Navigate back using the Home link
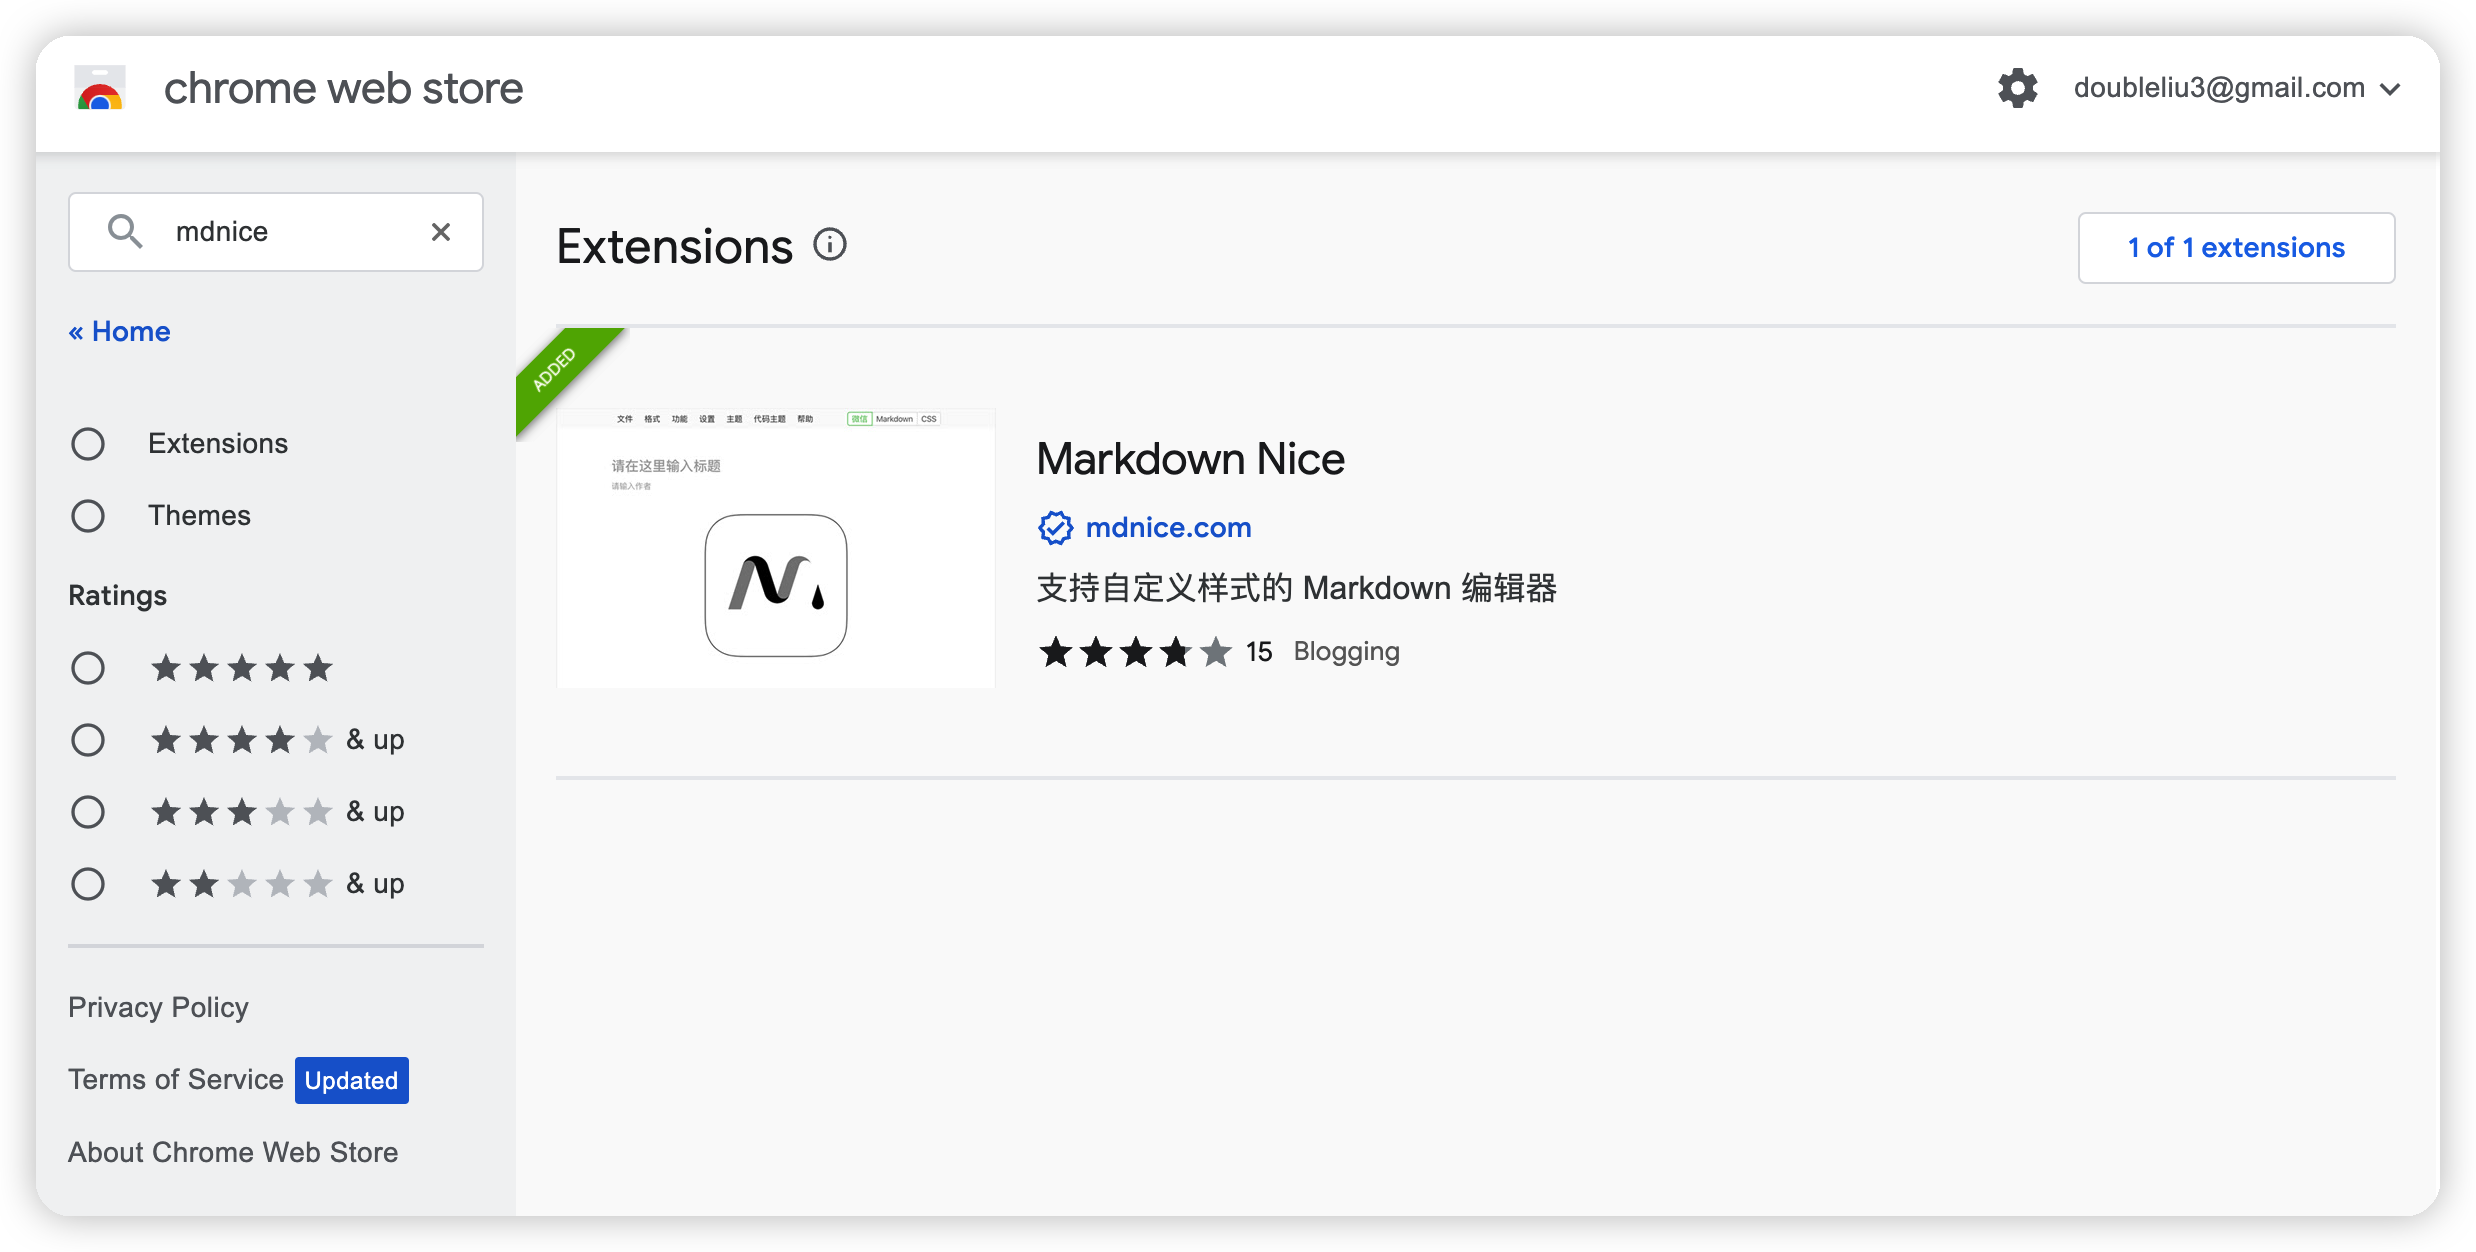 pyautogui.click(x=118, y=330)
